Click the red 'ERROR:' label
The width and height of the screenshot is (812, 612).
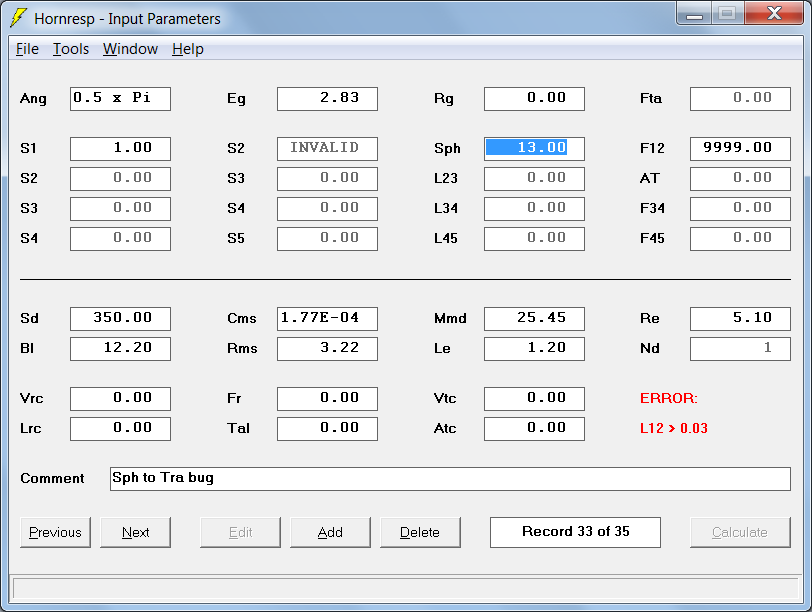669,399
